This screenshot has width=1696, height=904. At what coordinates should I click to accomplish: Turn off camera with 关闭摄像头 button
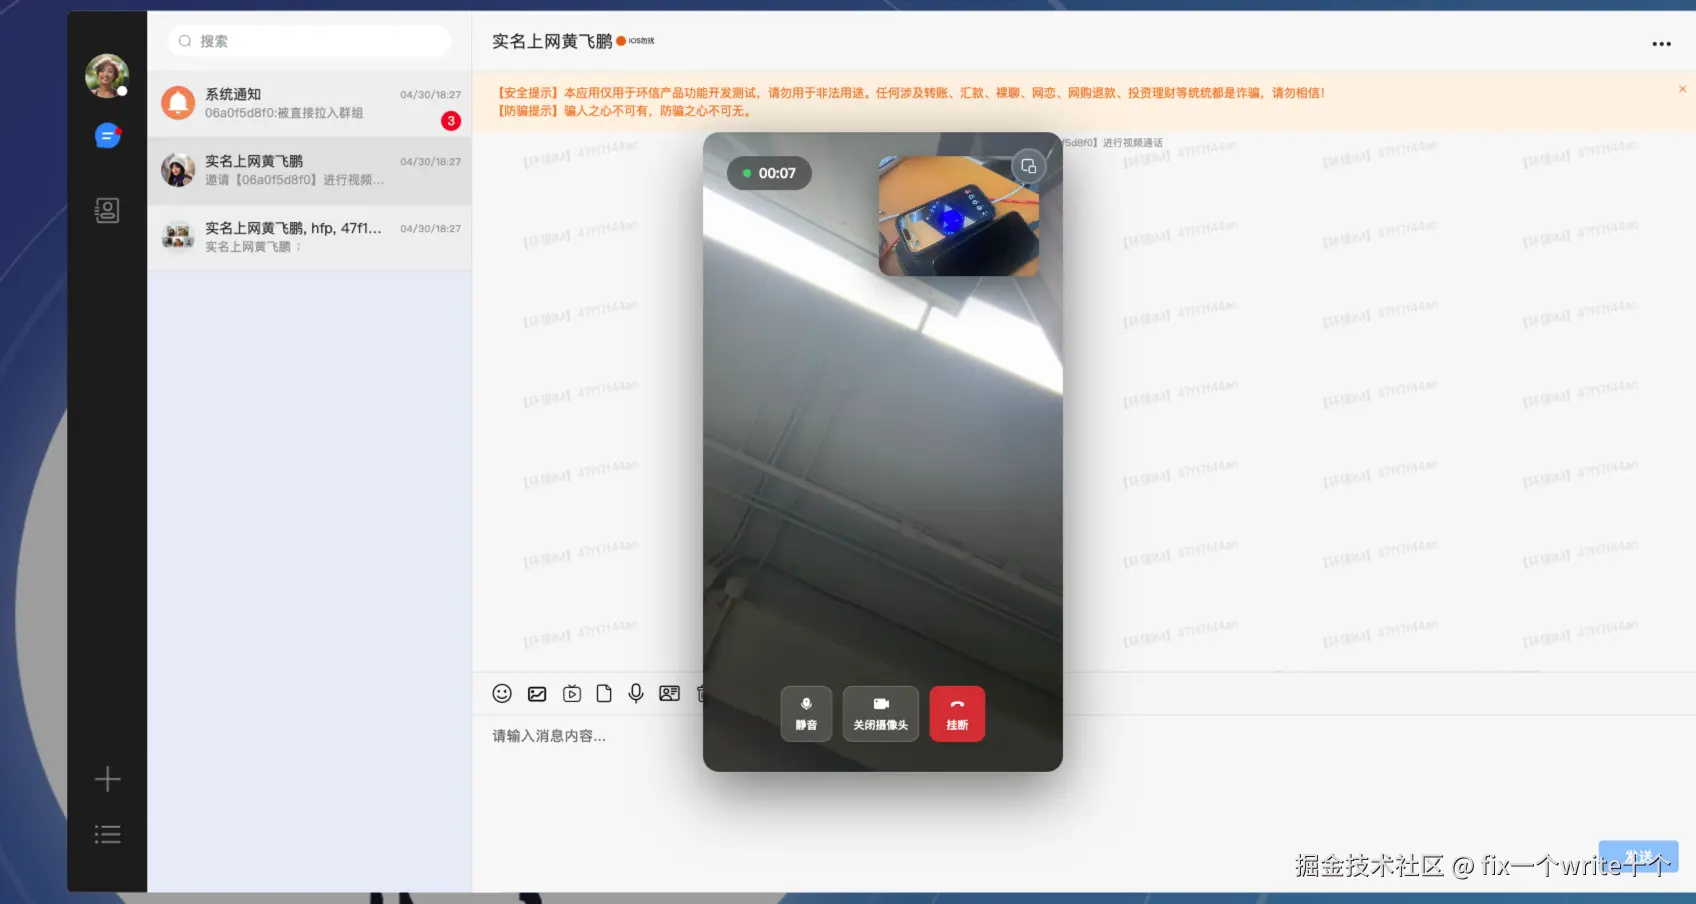click(x=881, y=714)
